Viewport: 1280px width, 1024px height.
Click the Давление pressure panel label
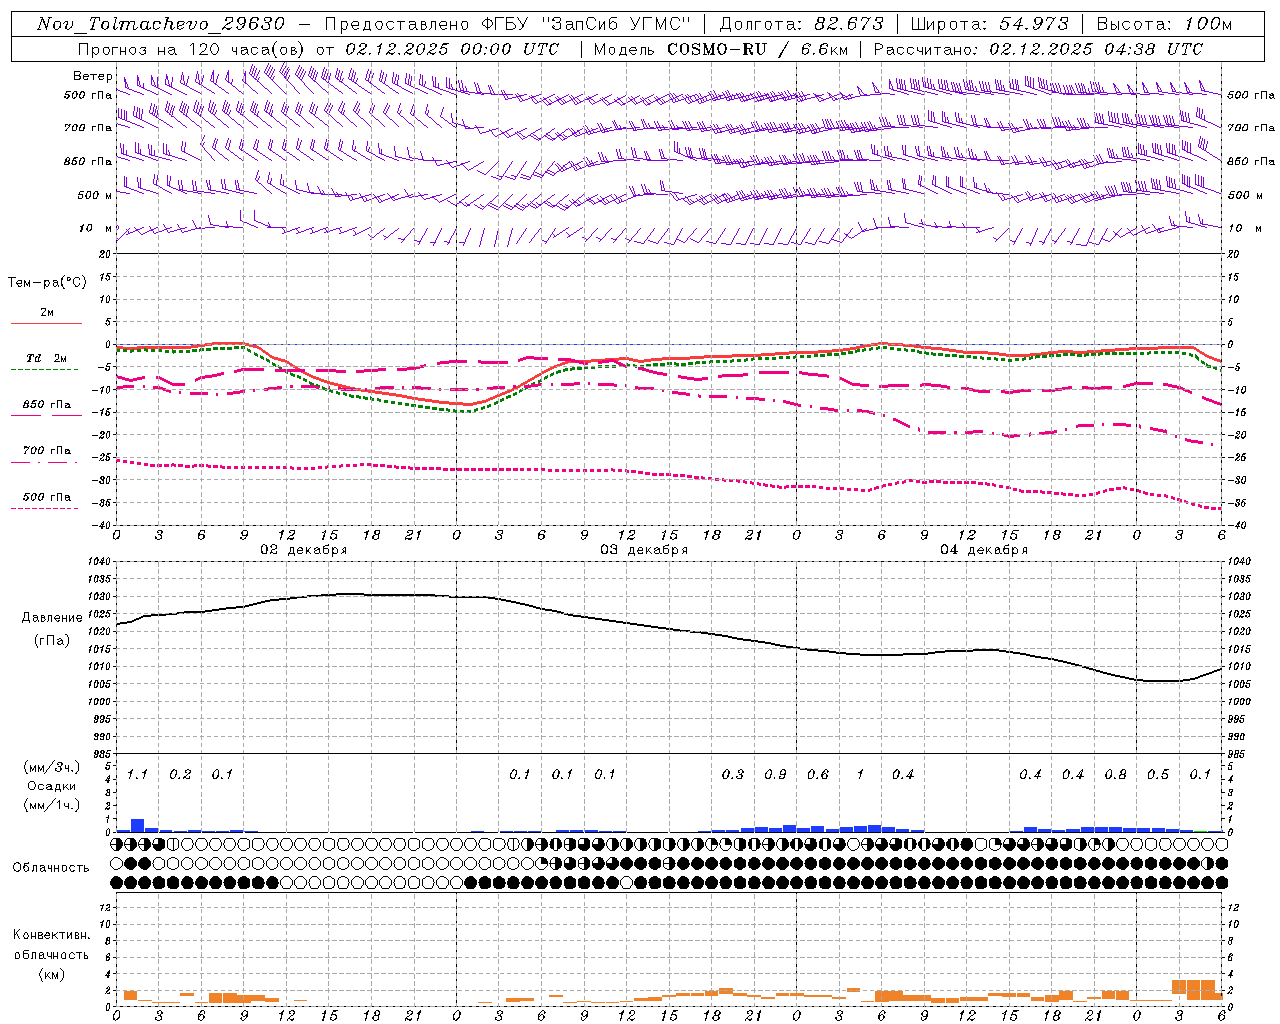(x=52, y=618)
